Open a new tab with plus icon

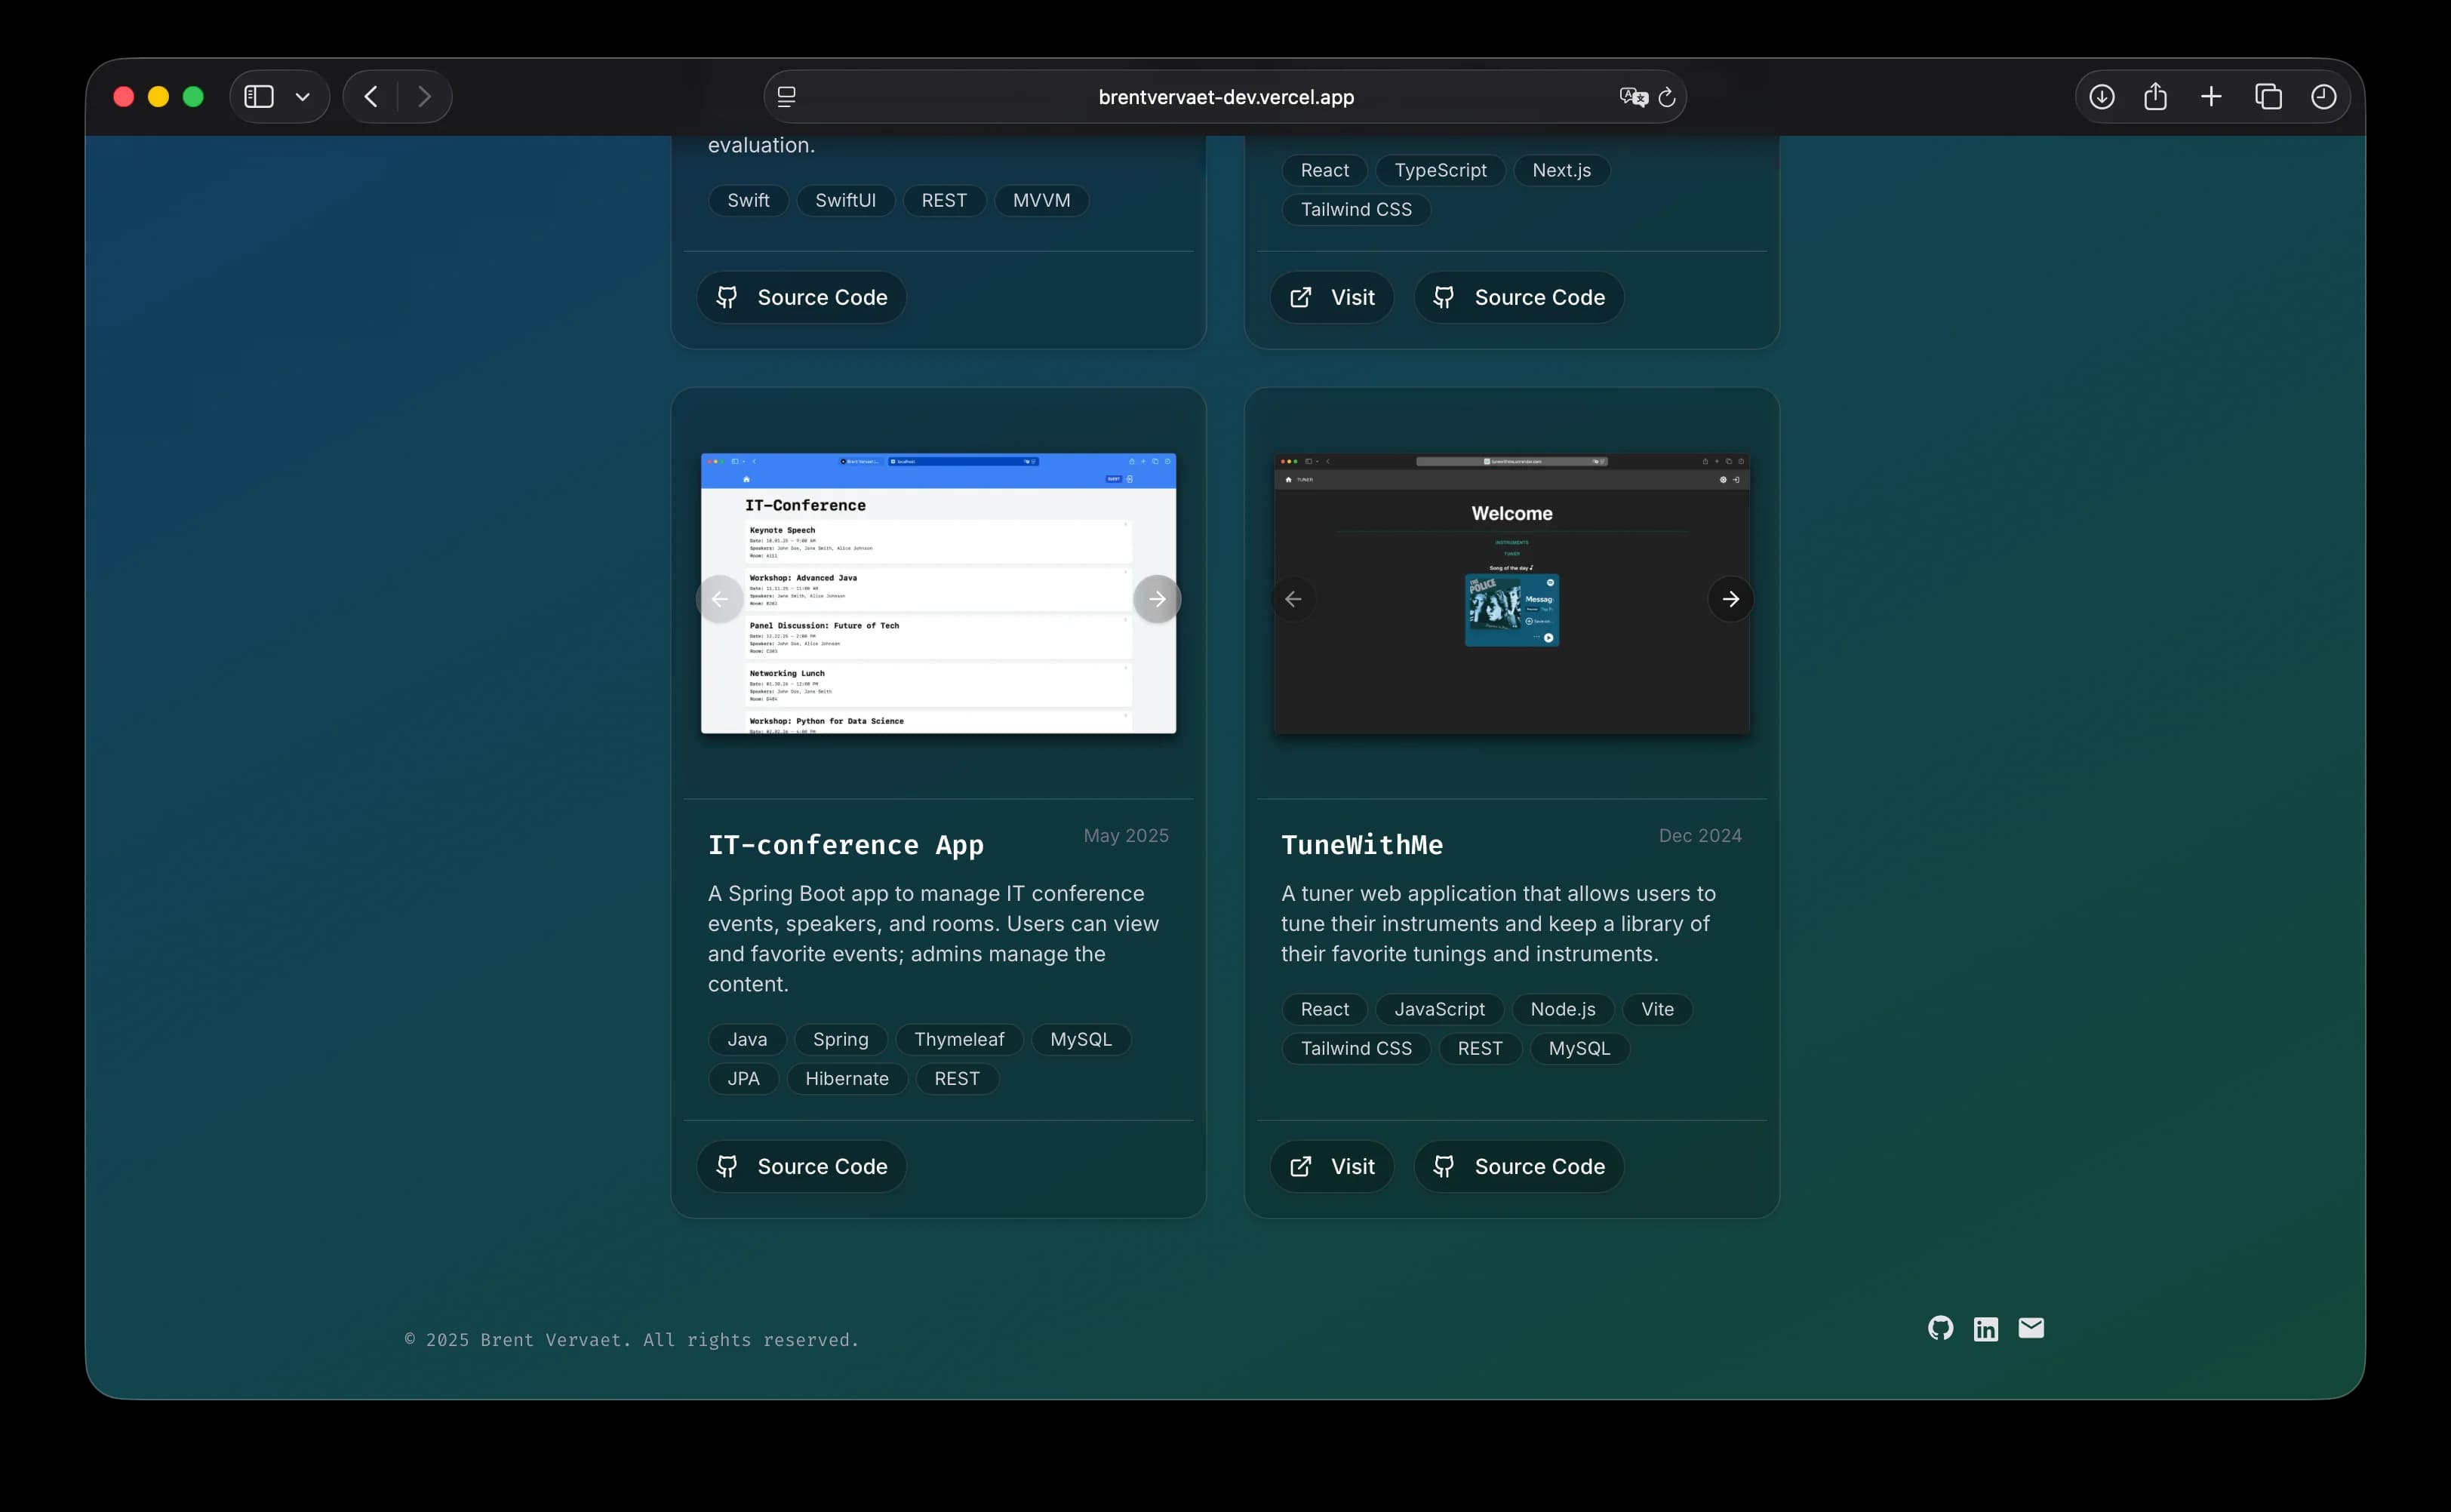2211,97
